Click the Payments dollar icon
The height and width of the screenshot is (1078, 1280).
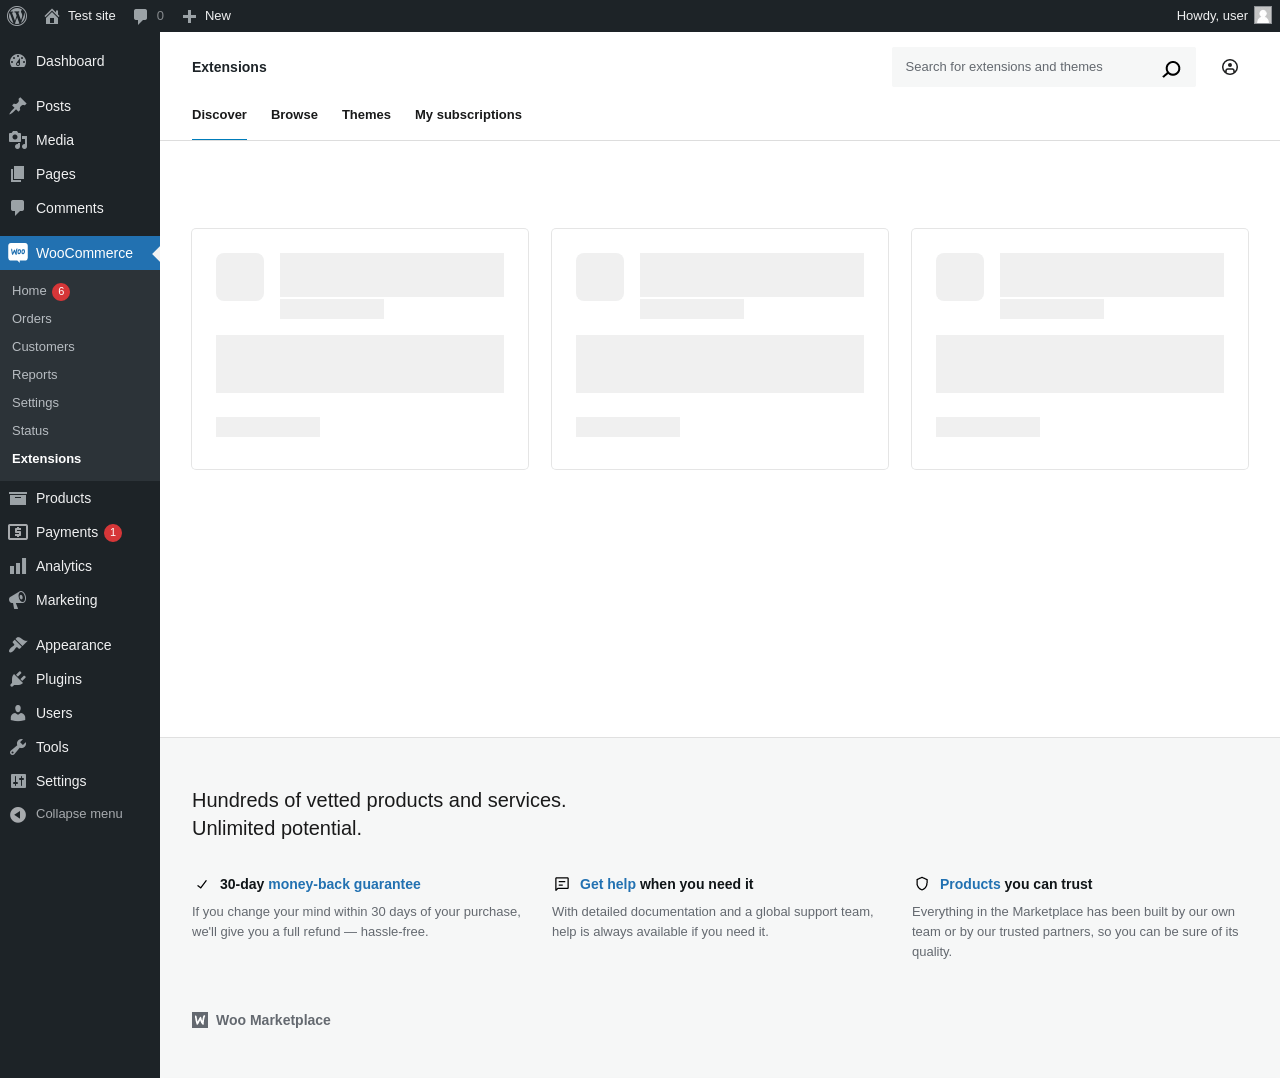click(18, 532)
